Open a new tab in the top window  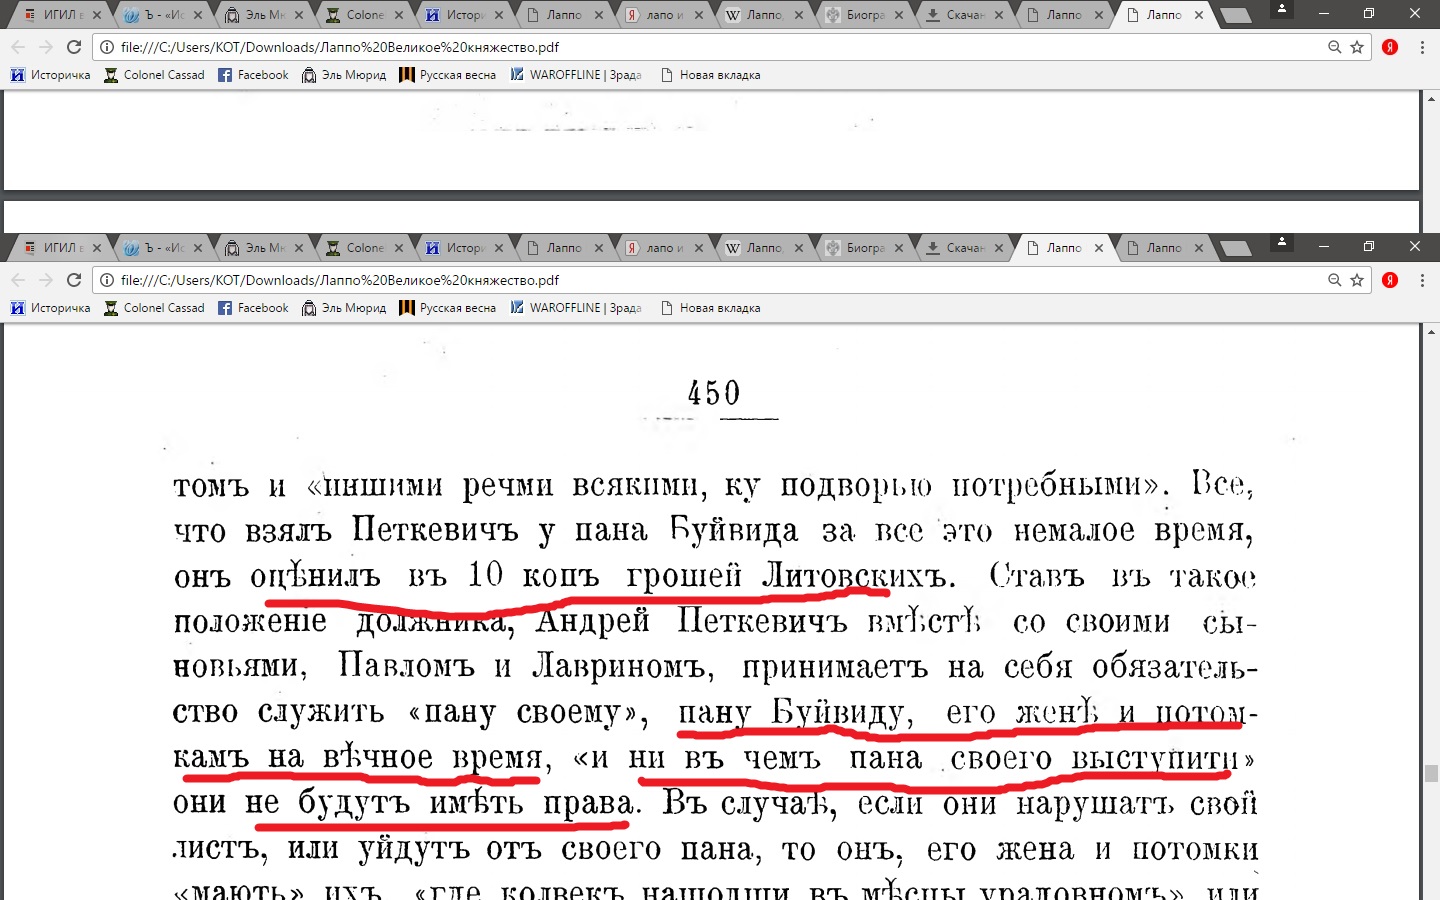point(1236,15)
